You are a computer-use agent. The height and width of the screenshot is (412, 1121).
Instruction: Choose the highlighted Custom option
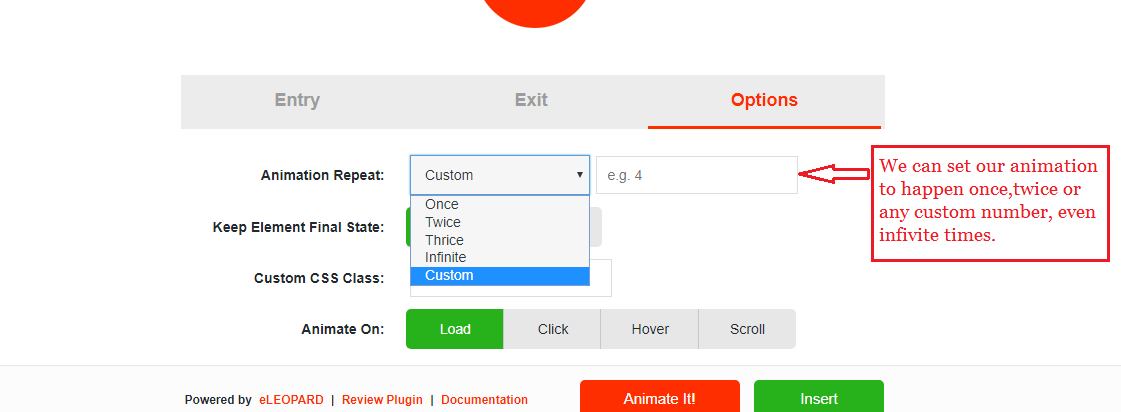tap(500, 275)
